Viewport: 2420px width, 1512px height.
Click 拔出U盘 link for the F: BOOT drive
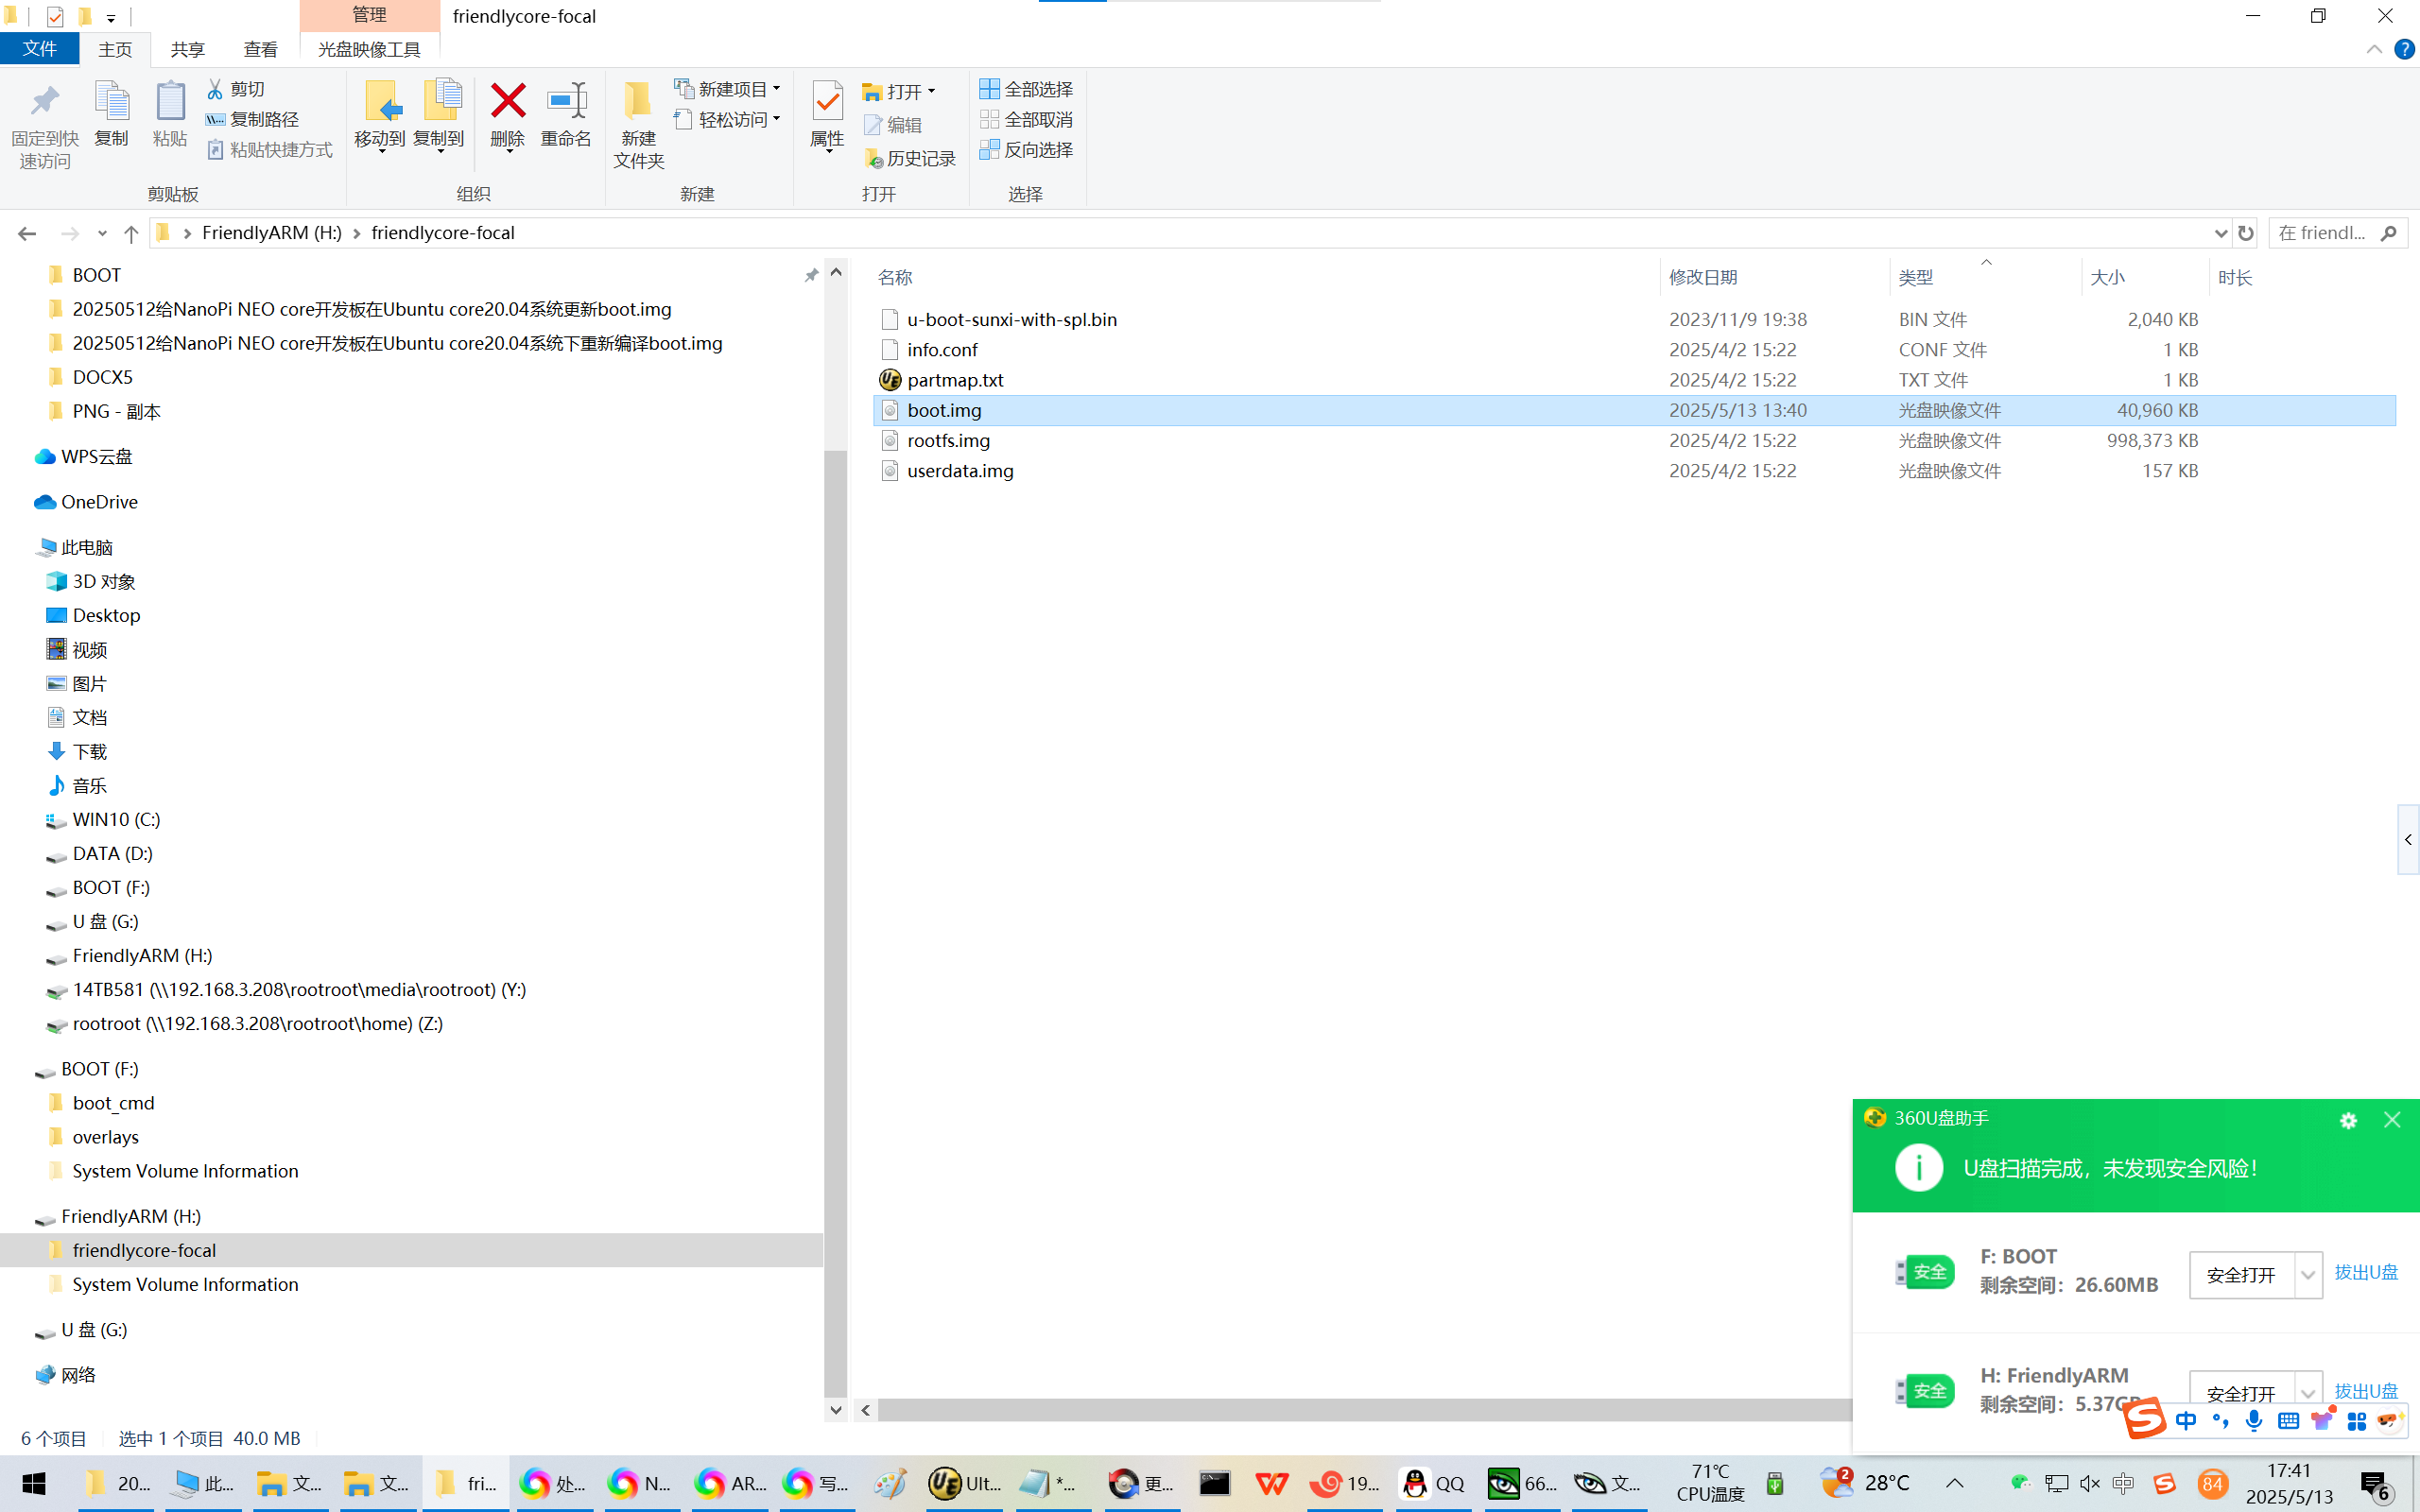(2365, 1272)
